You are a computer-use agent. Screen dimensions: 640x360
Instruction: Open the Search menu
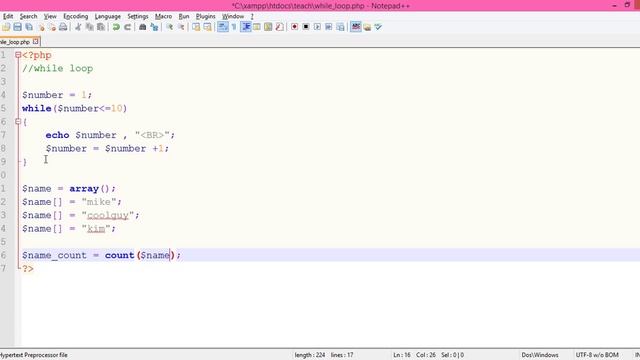(28, 16)
